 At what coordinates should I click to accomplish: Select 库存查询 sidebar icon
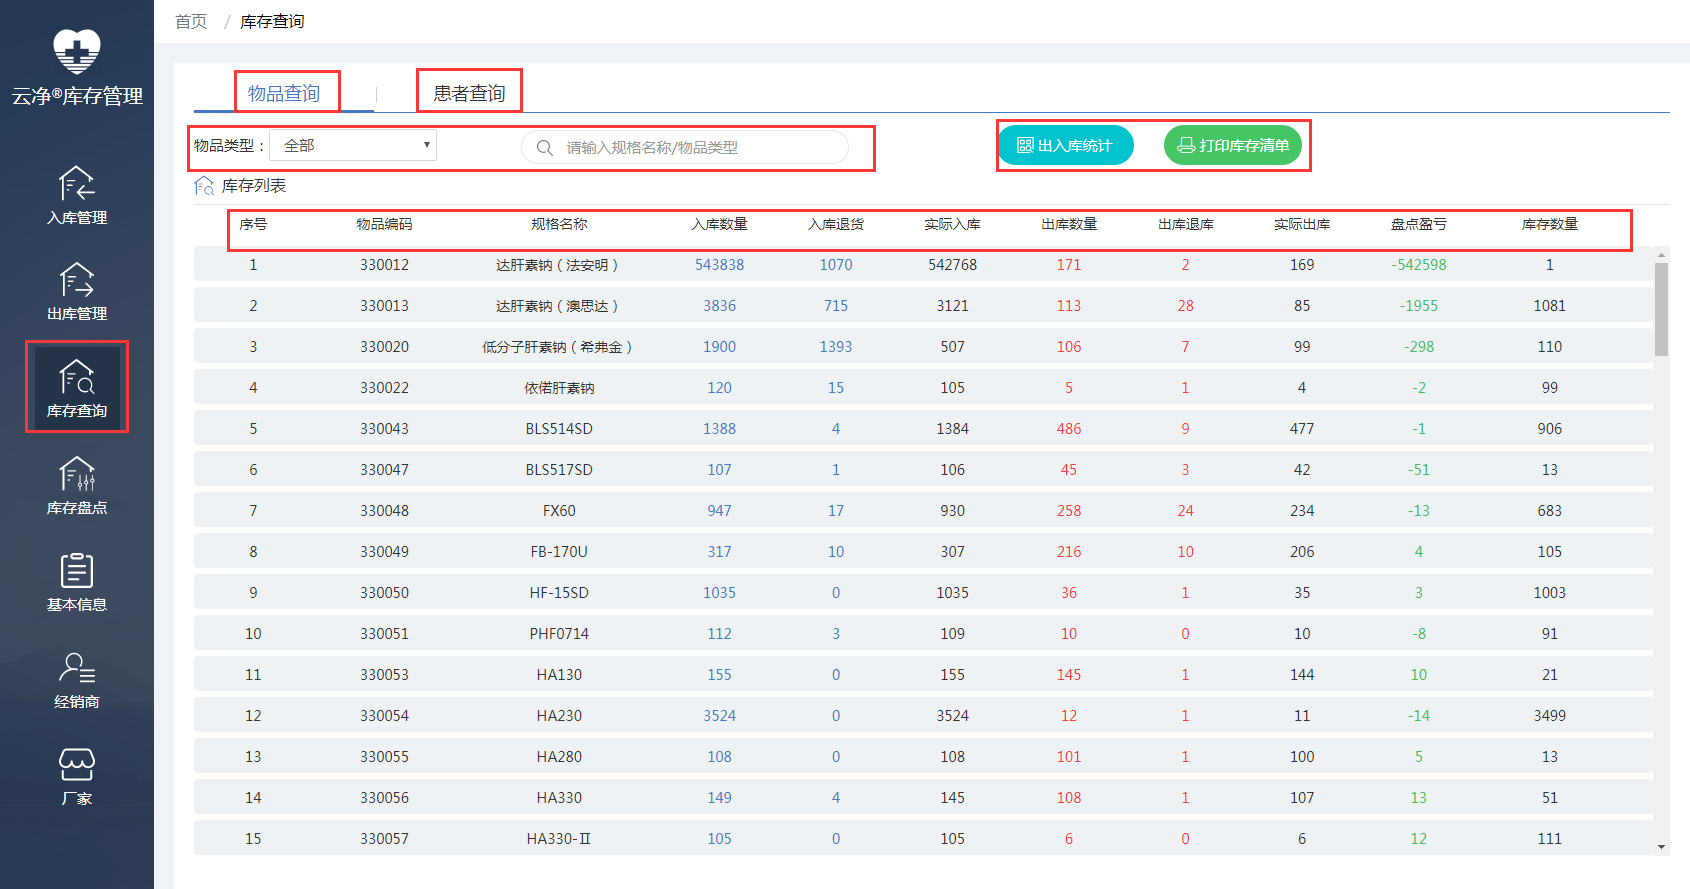[x=77, y=378]
